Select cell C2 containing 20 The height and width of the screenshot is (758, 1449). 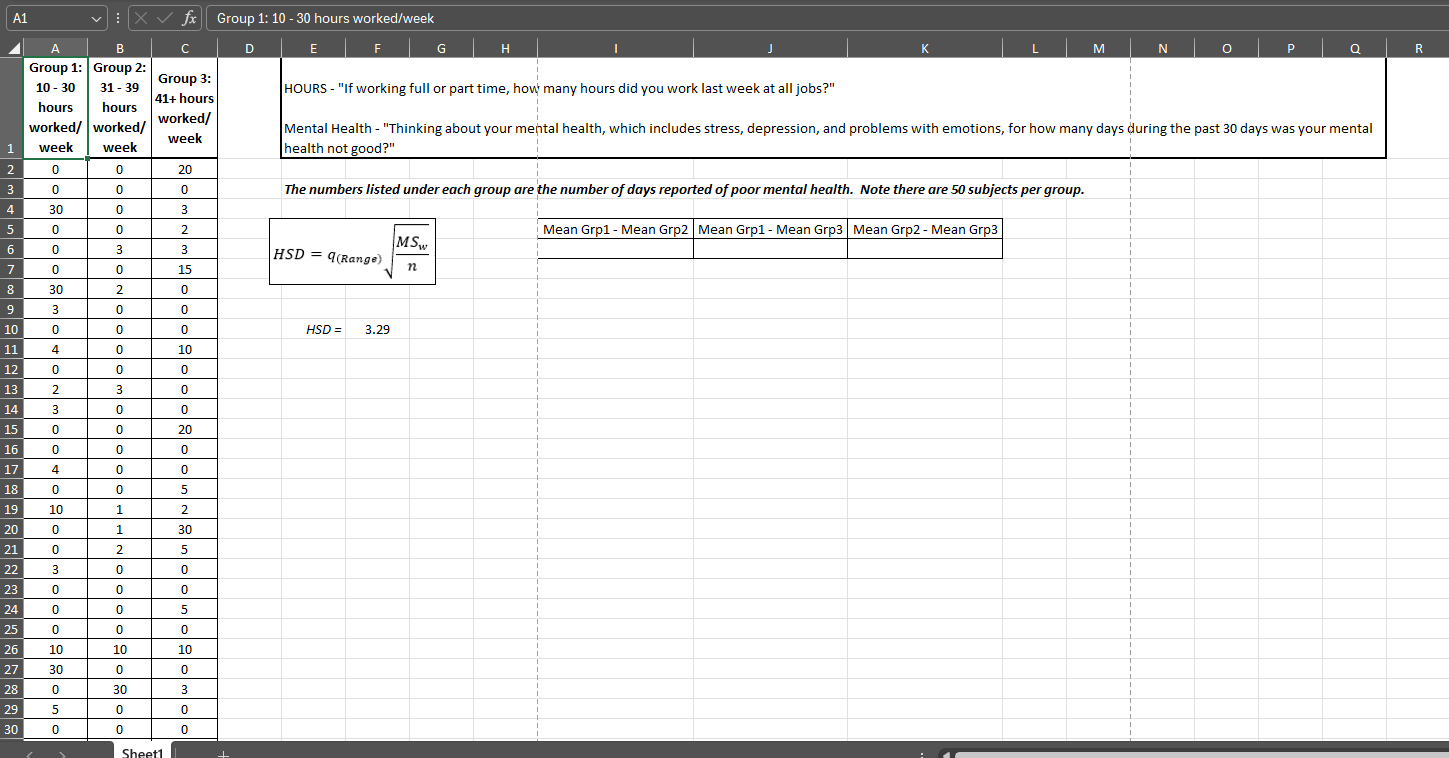click(x=184, y=169)
